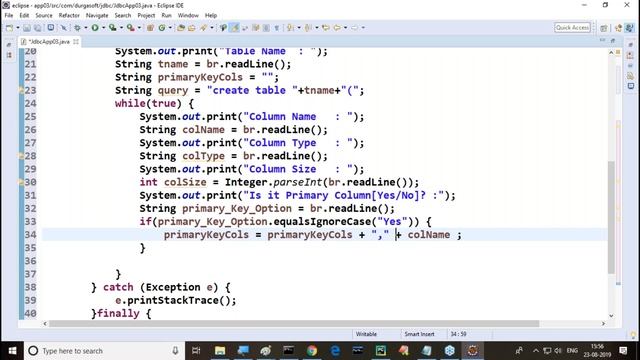Click the Open Task icon
The height and width of the screenshot is (360, 640).
click(191, 28)
